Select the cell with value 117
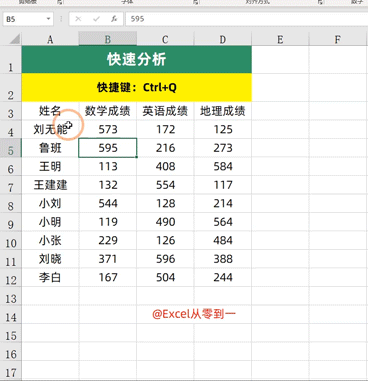The height and width of the screenshot is (381, 368). (223, 185)
